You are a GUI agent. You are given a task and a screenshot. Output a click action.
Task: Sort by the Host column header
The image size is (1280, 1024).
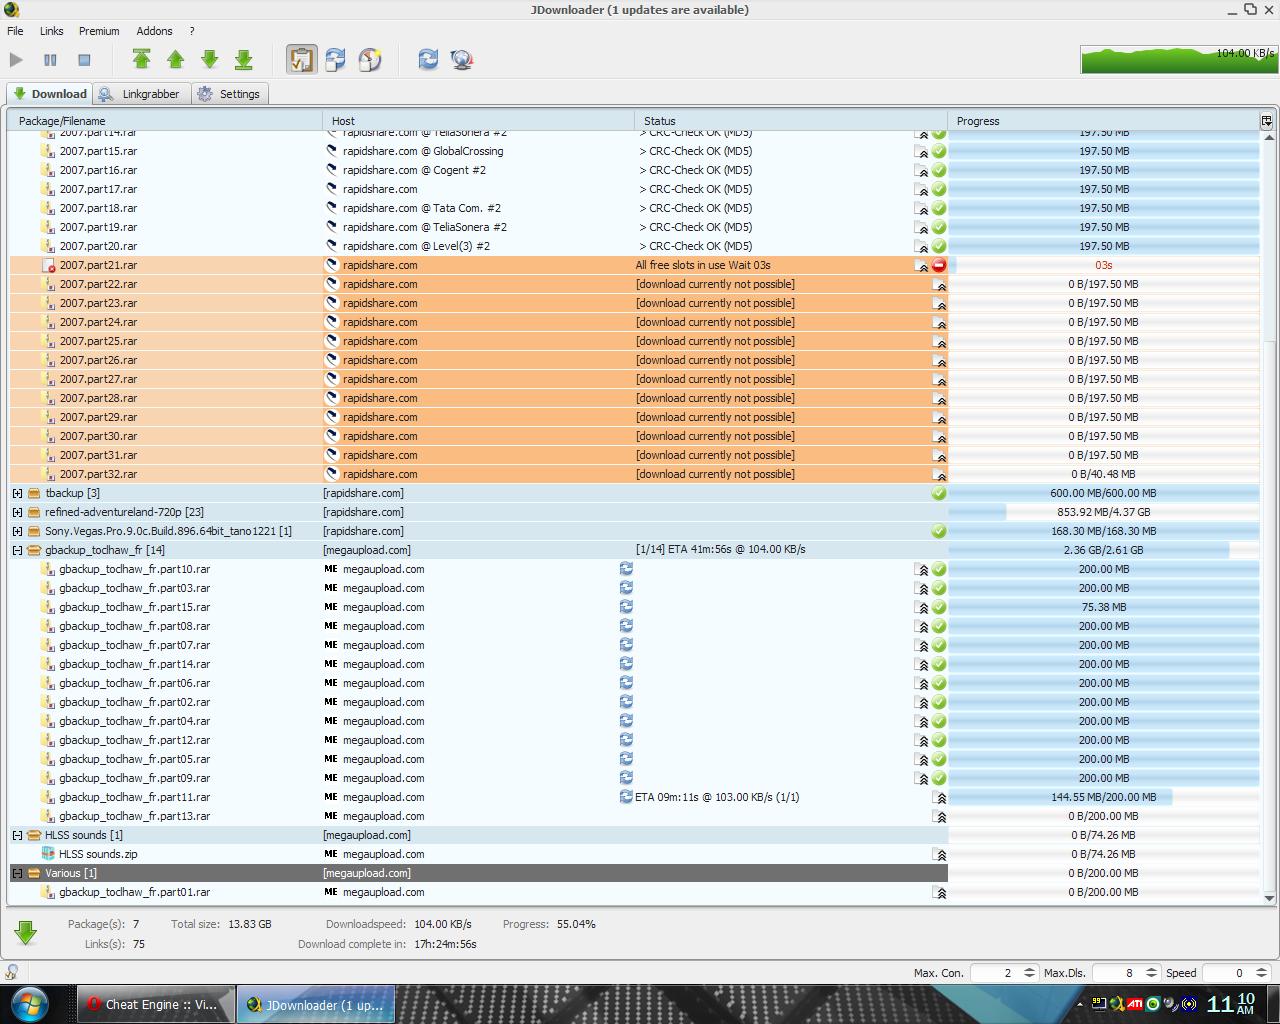coord(478,121)
